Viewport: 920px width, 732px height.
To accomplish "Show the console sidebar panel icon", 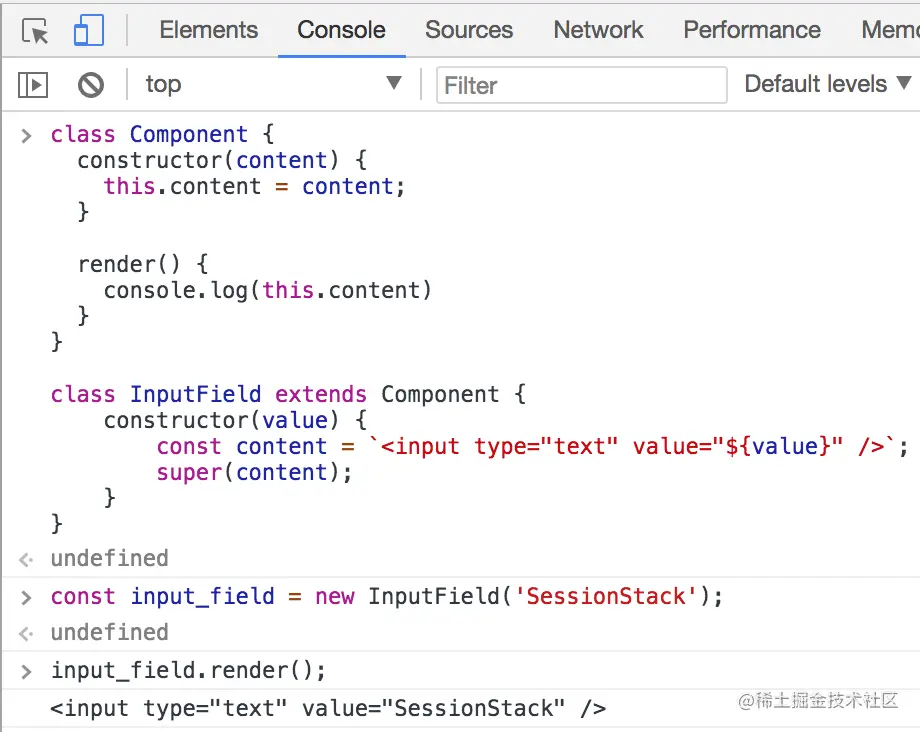I will [x=33, y=85].
